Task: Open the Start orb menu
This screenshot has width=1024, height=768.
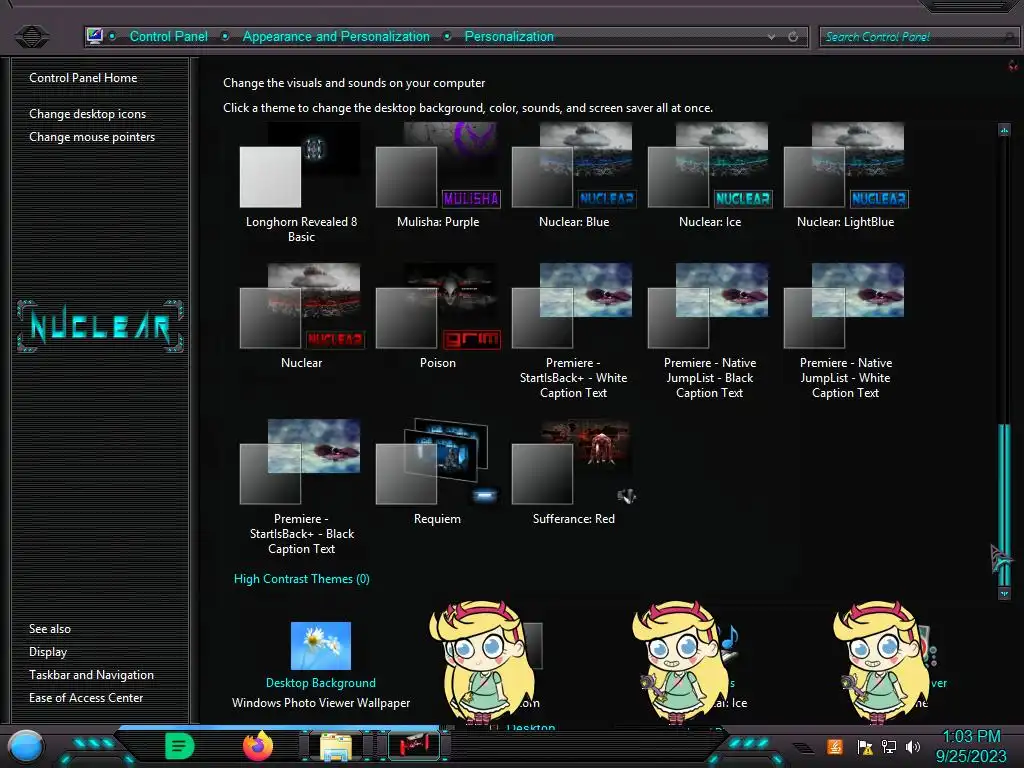Action: pyautogui.click(x=26, y=746)
